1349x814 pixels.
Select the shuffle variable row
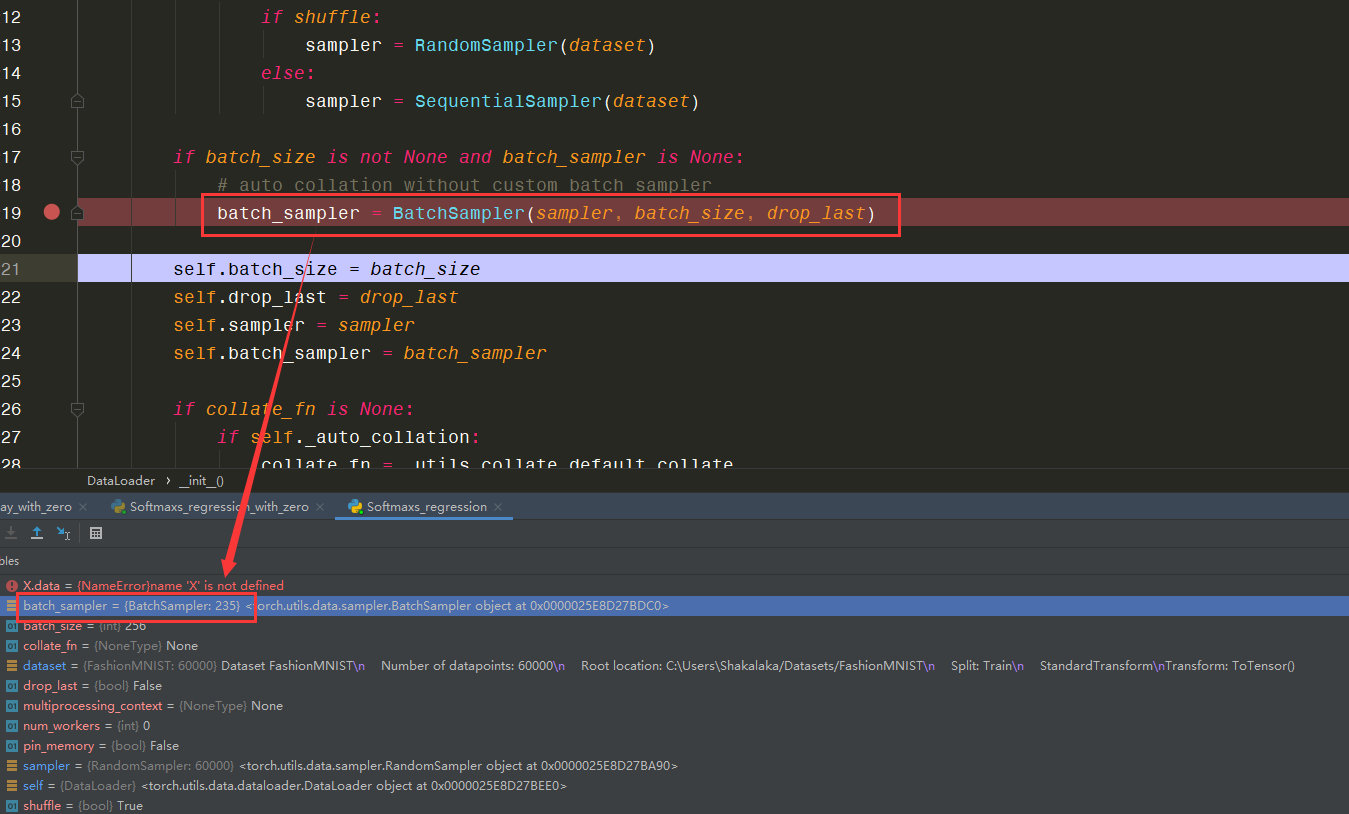[674, 805]
